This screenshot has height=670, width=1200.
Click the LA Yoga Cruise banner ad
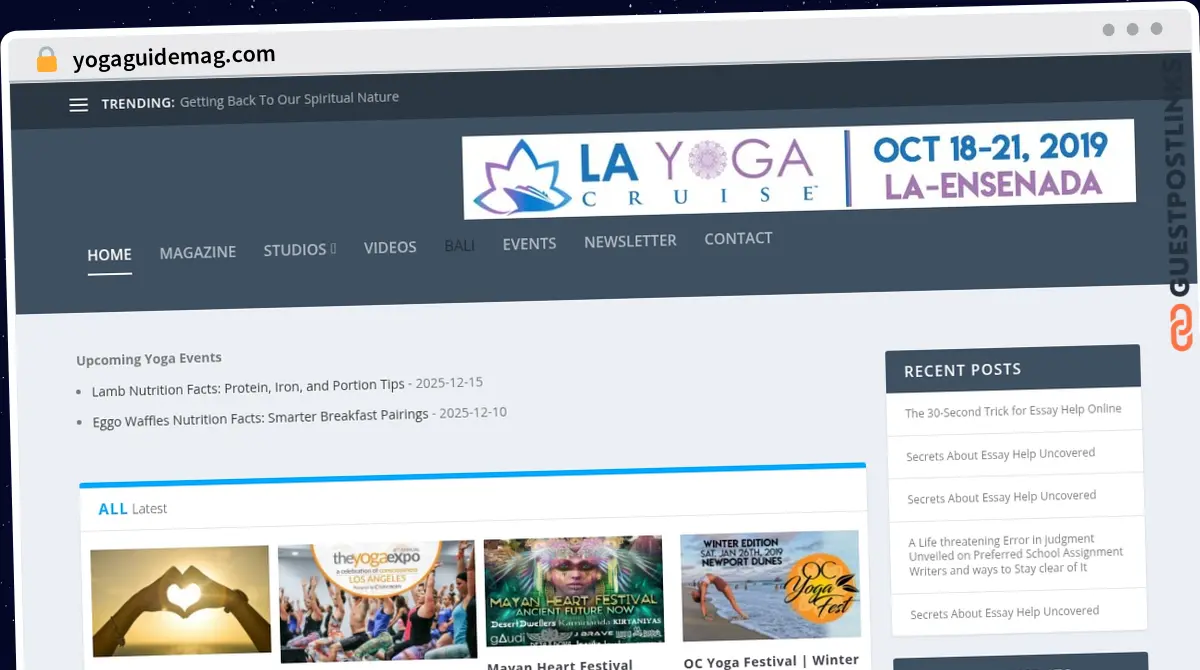[799, 168]
